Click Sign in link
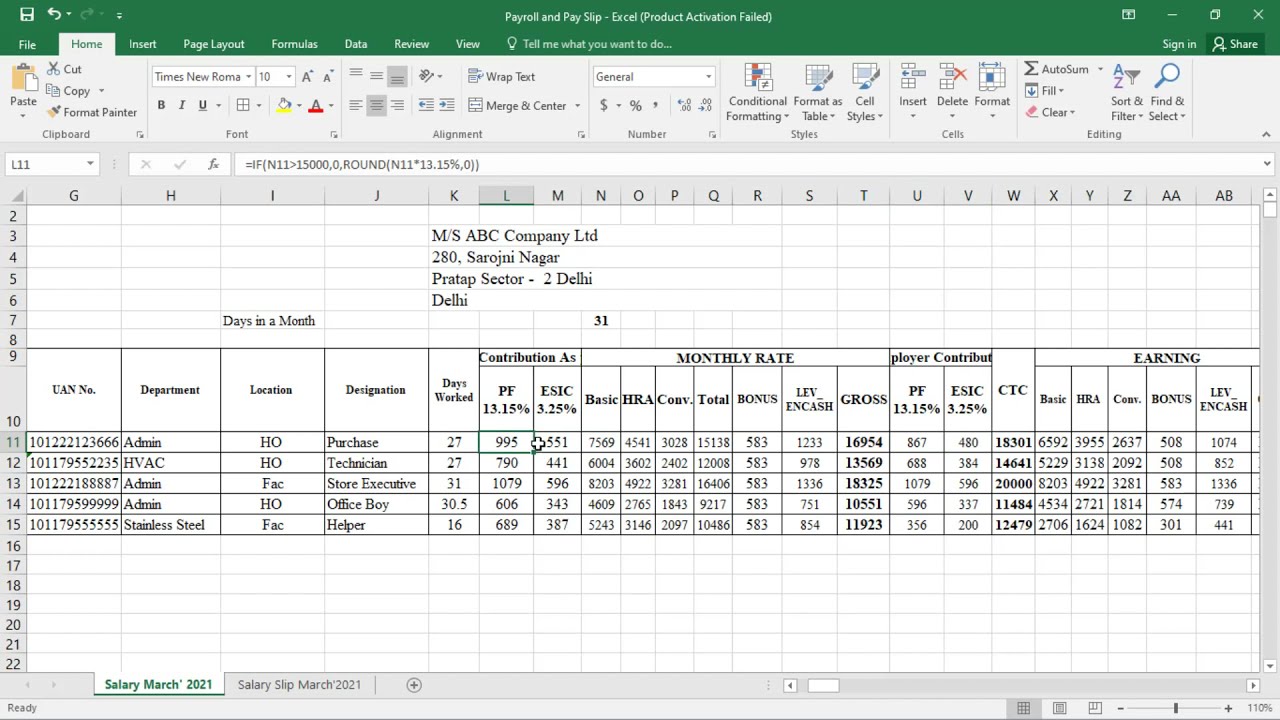 tap(1179, 44)
